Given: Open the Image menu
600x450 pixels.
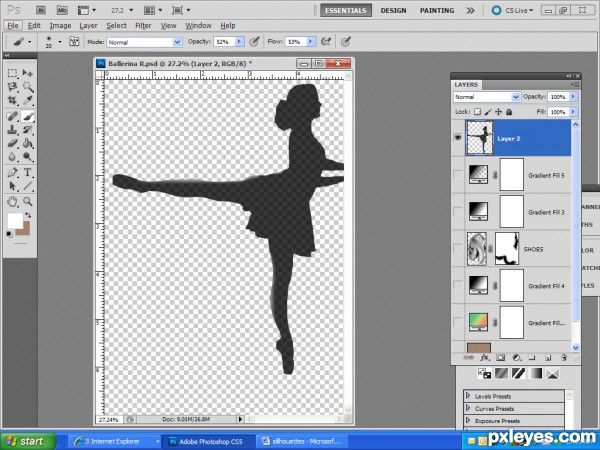Looking at the screenshot, I should coord(60,26).
